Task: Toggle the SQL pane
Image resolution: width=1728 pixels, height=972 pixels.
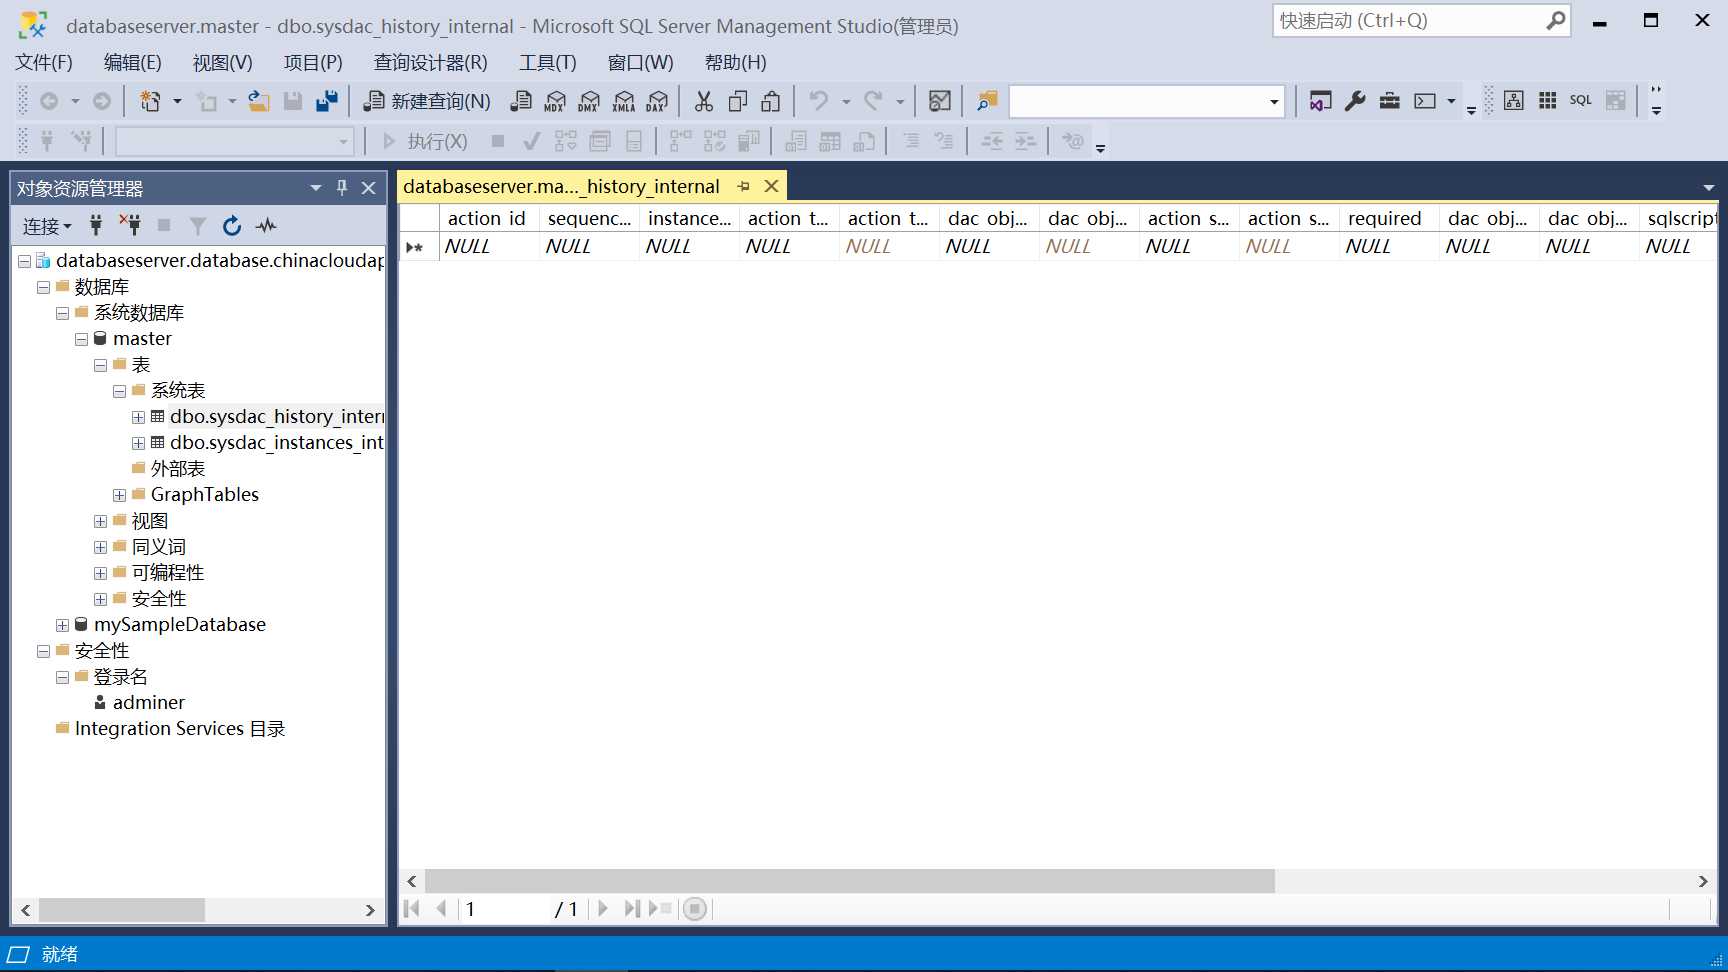Action: [x=1581, y=100]
